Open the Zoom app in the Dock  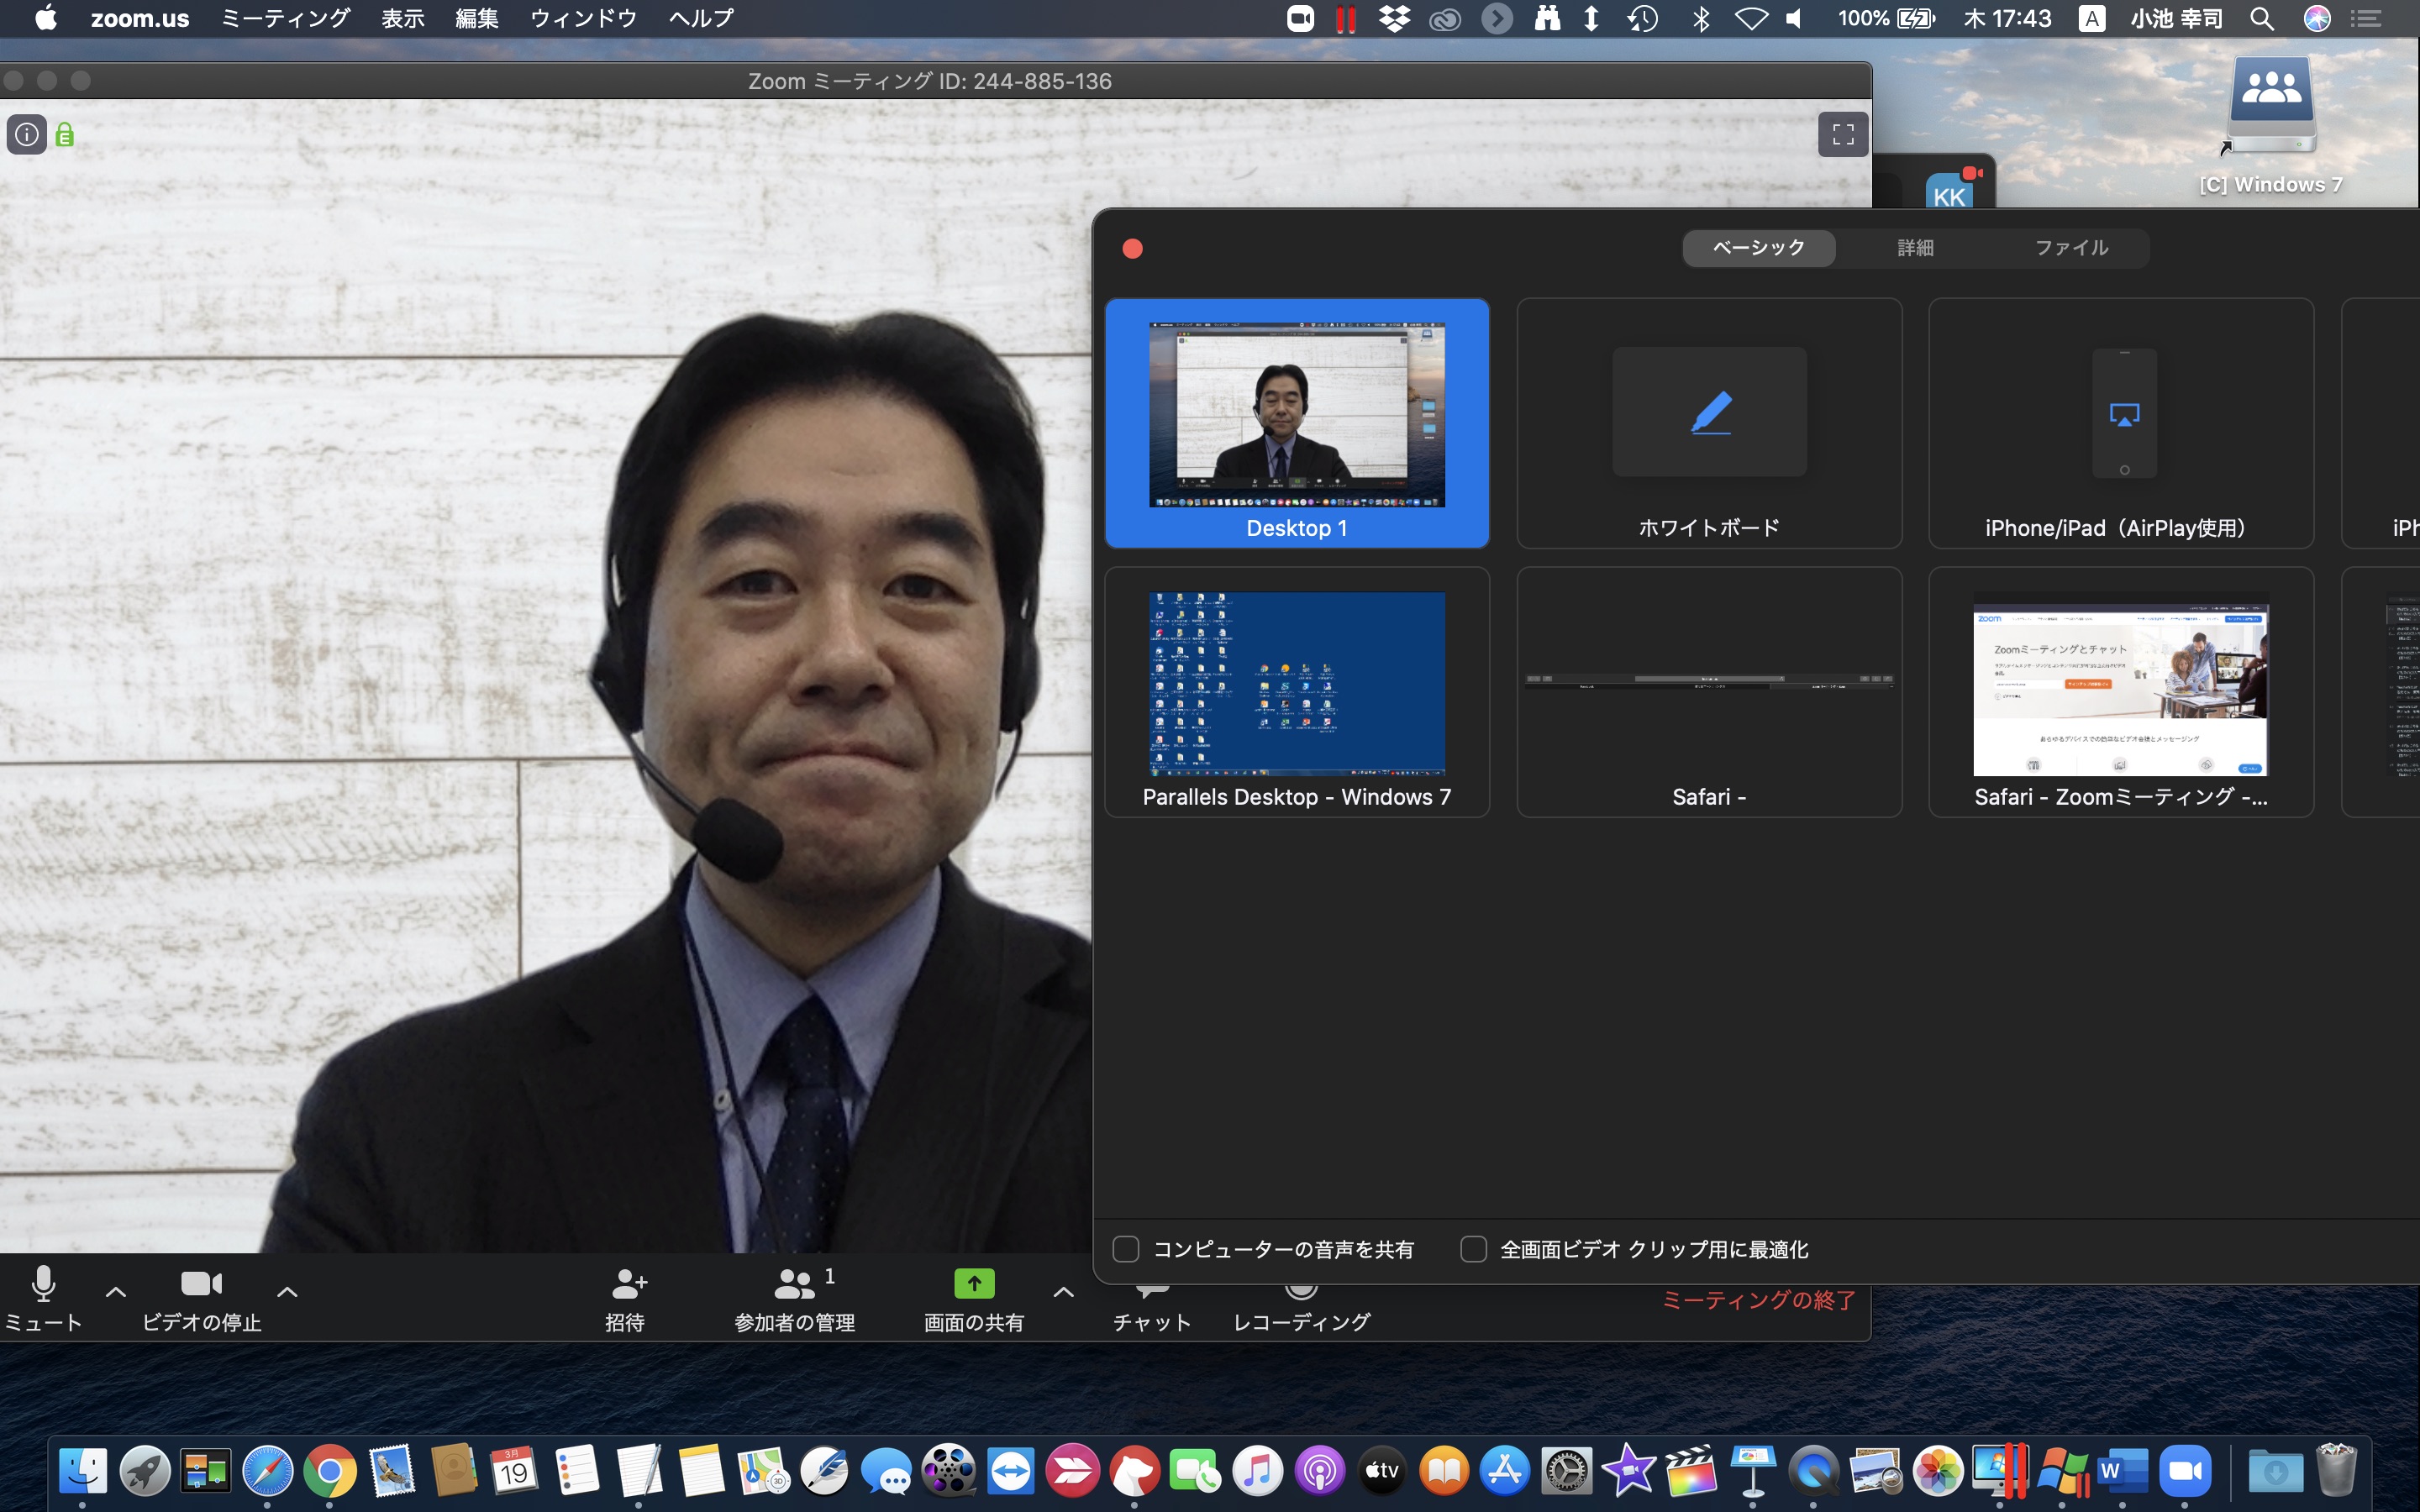click(x=2185, y=1470)
